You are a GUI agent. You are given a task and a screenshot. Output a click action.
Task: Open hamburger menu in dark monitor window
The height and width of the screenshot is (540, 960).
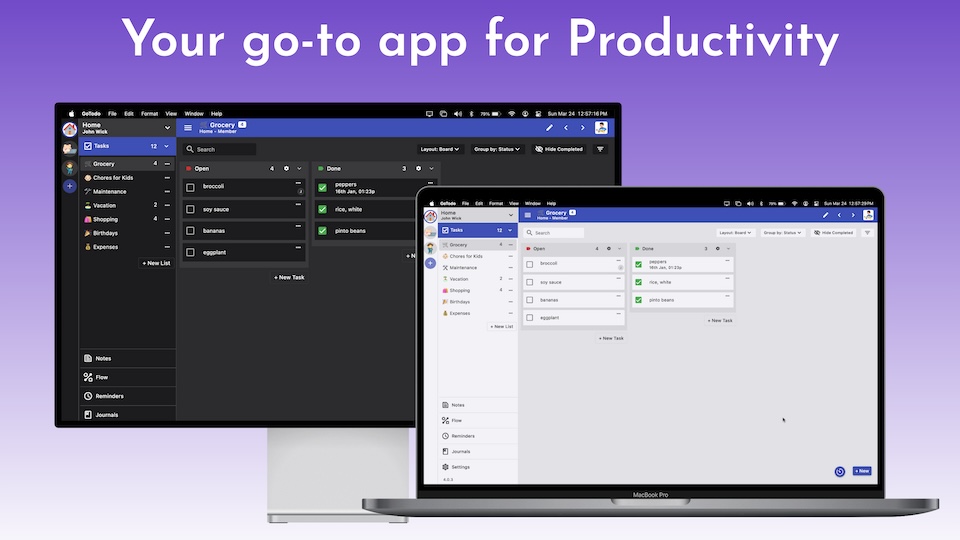[x=188, y=128]
